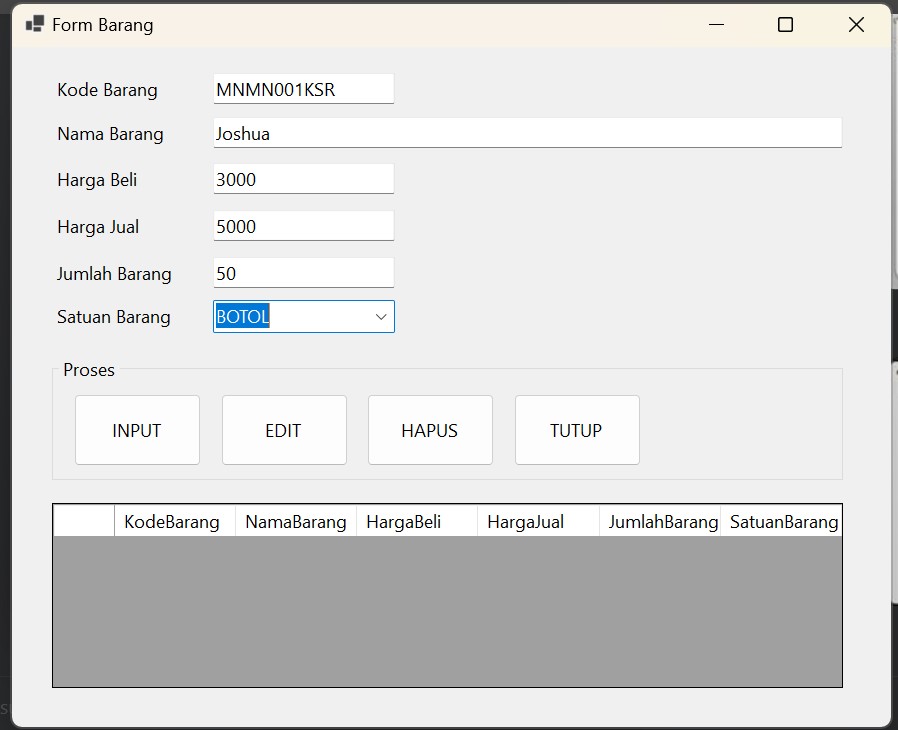Click the Form Barang window icon
This screenshot has height=730, width=898.
point(35,24)
